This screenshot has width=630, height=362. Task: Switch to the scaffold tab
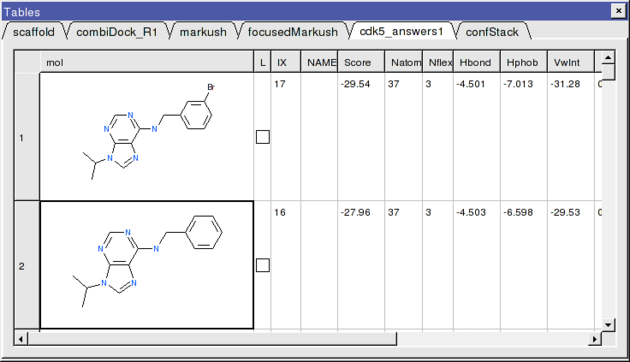point(34,32)
